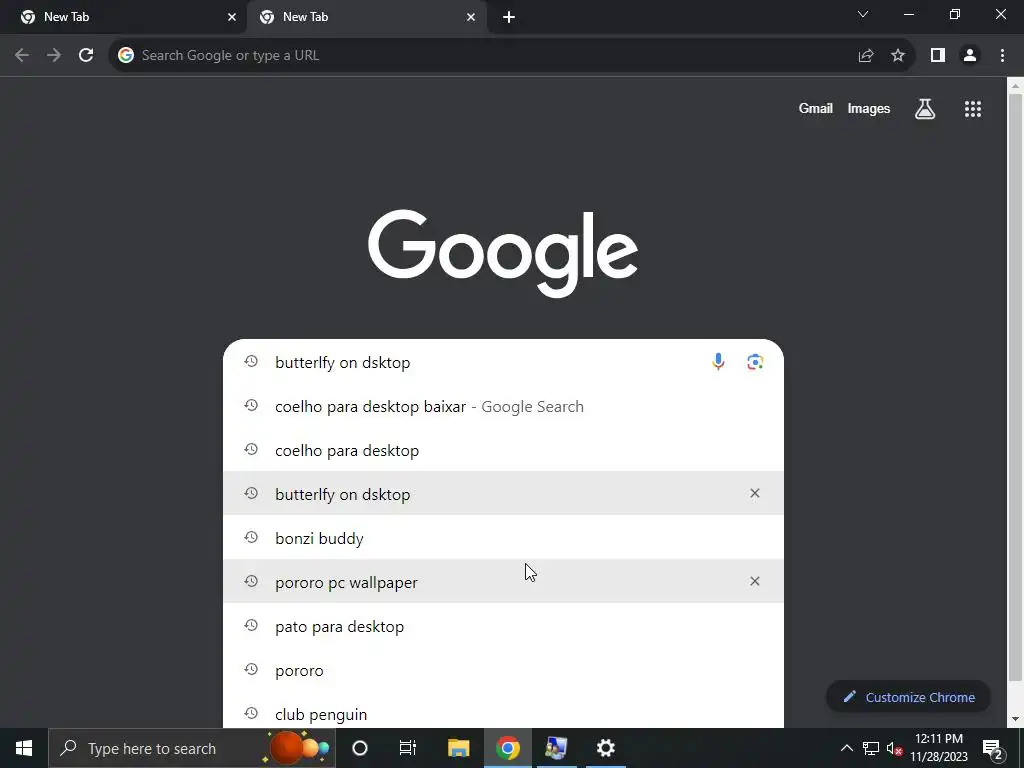Search by image with Google Lens
The width and height of the screenshot is (1024, 768).
(x=755, y=362)
